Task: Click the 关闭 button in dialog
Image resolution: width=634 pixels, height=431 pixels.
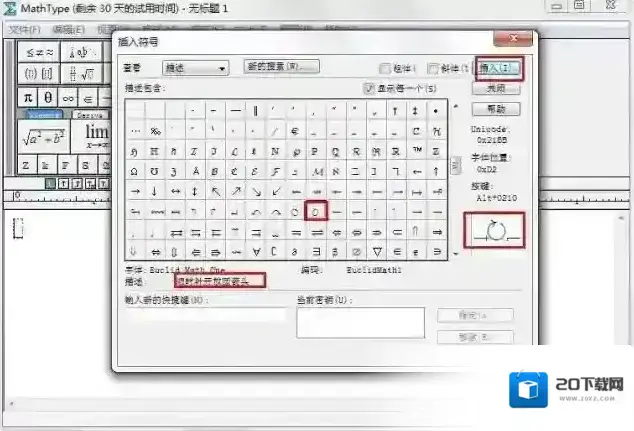Action: click(496, 89)
